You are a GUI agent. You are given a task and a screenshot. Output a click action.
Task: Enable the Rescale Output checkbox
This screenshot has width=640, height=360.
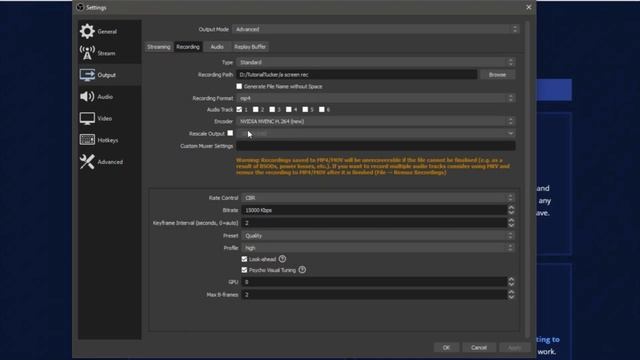point(230,133)
